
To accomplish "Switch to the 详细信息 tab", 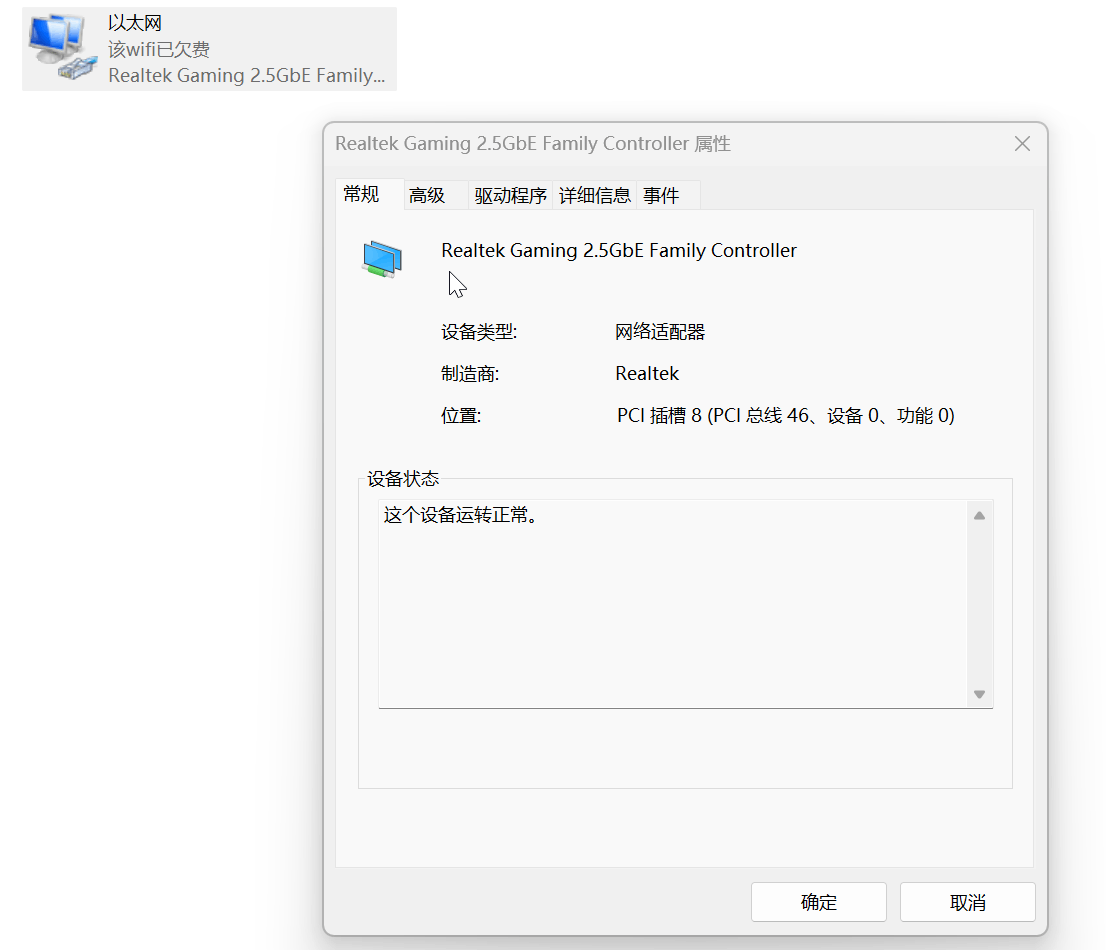I will [x=595, y=195].
